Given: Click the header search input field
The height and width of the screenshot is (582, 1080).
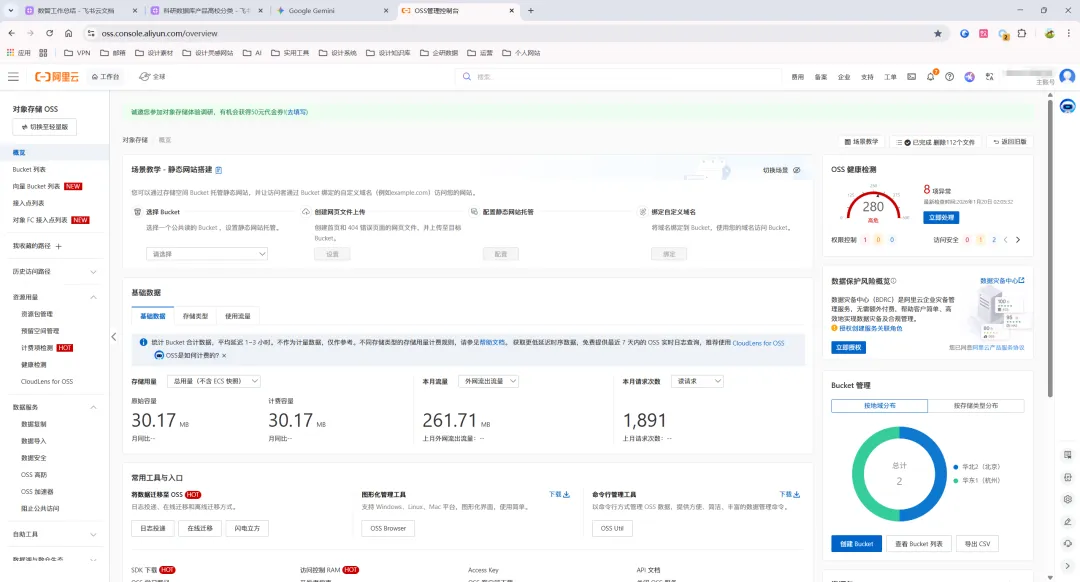Looking at the screenshot, I should [620, 76].
